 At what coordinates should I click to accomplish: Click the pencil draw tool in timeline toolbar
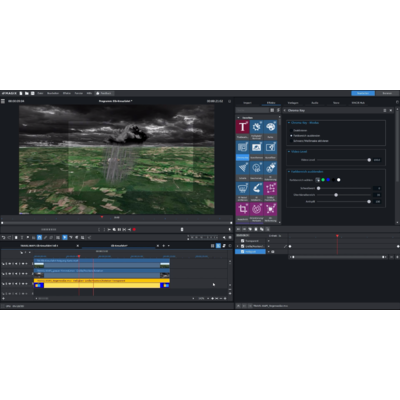[46, 237]
